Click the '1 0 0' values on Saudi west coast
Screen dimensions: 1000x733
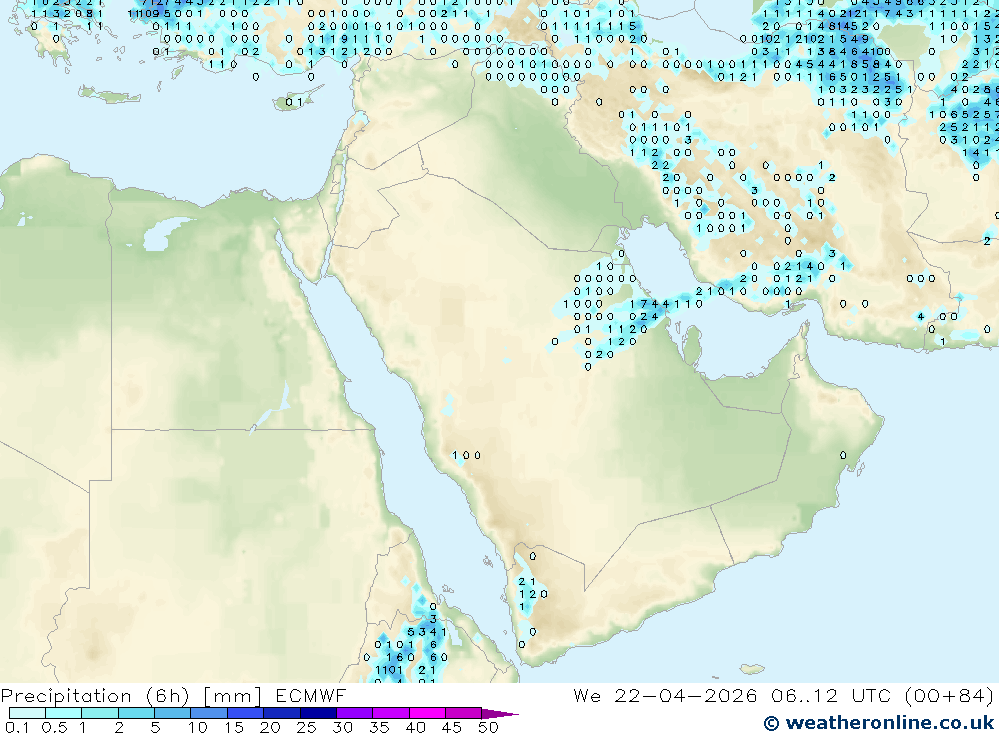point(466,455)
